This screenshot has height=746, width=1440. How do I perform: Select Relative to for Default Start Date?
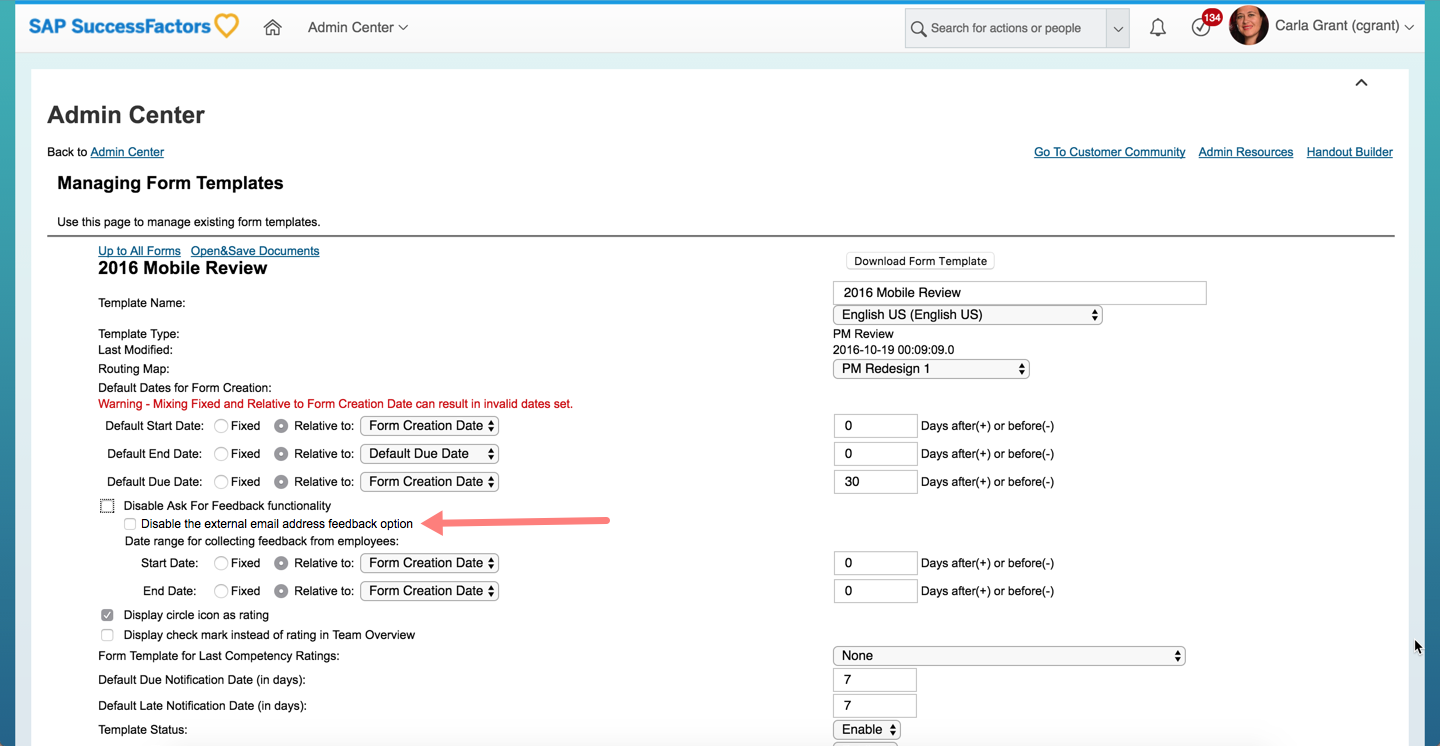[x=281, y=426]
